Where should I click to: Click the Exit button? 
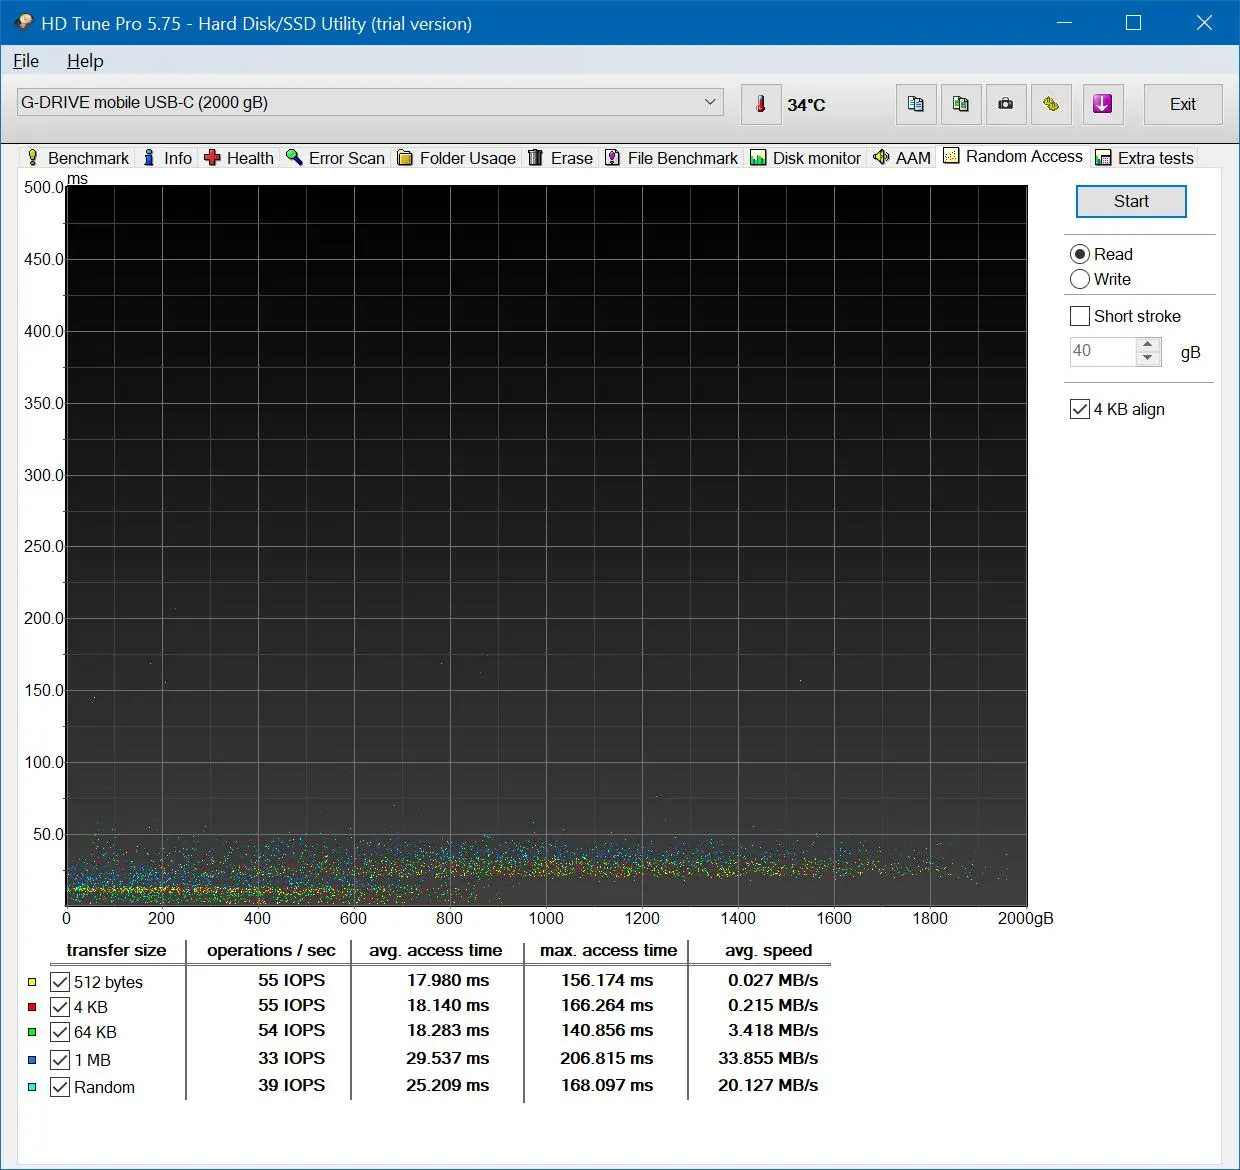(x=1183, y=104)
